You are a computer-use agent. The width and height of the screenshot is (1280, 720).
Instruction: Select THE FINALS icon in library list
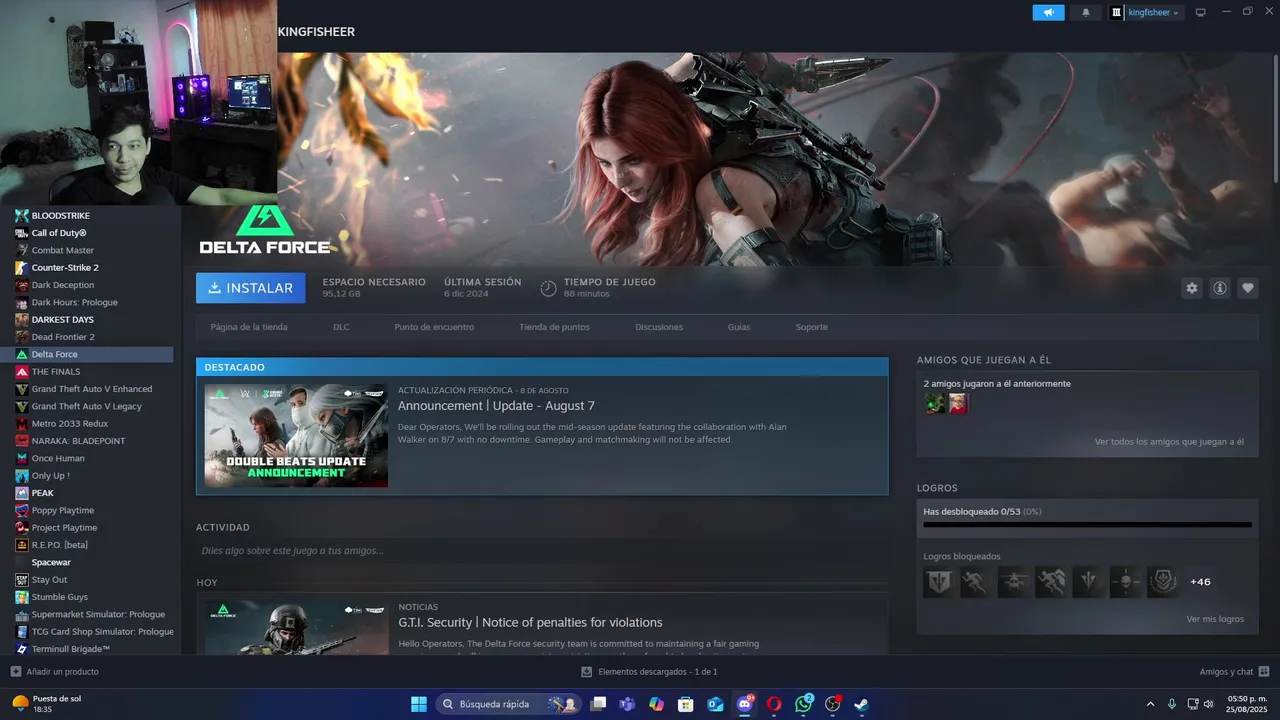(21, 372)
